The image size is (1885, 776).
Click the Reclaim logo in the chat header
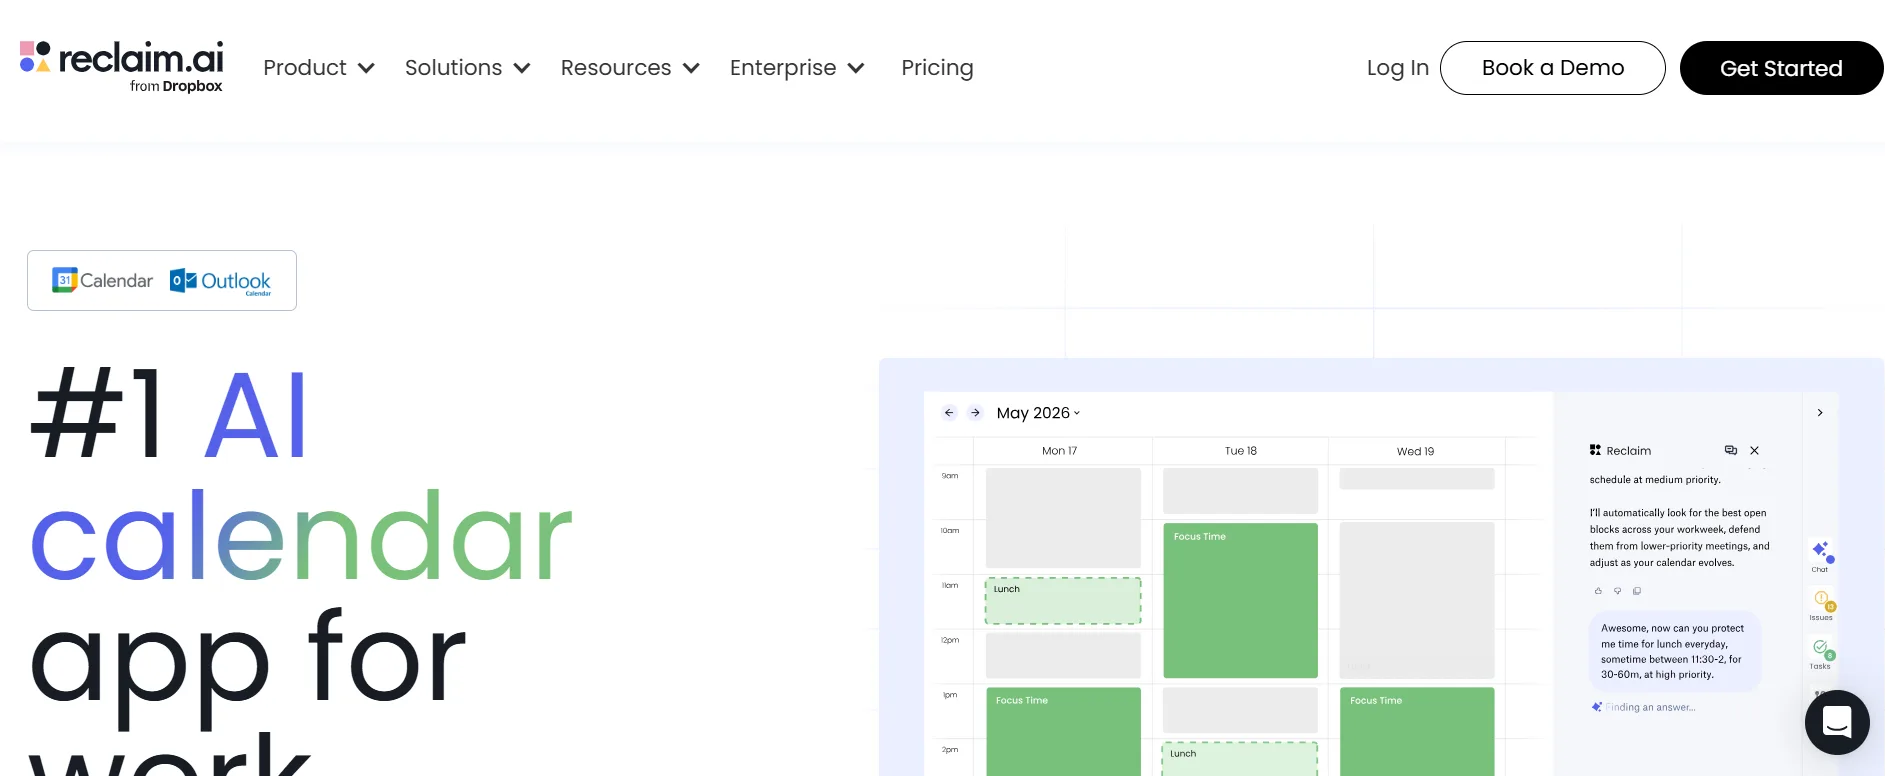[1595, 451]
